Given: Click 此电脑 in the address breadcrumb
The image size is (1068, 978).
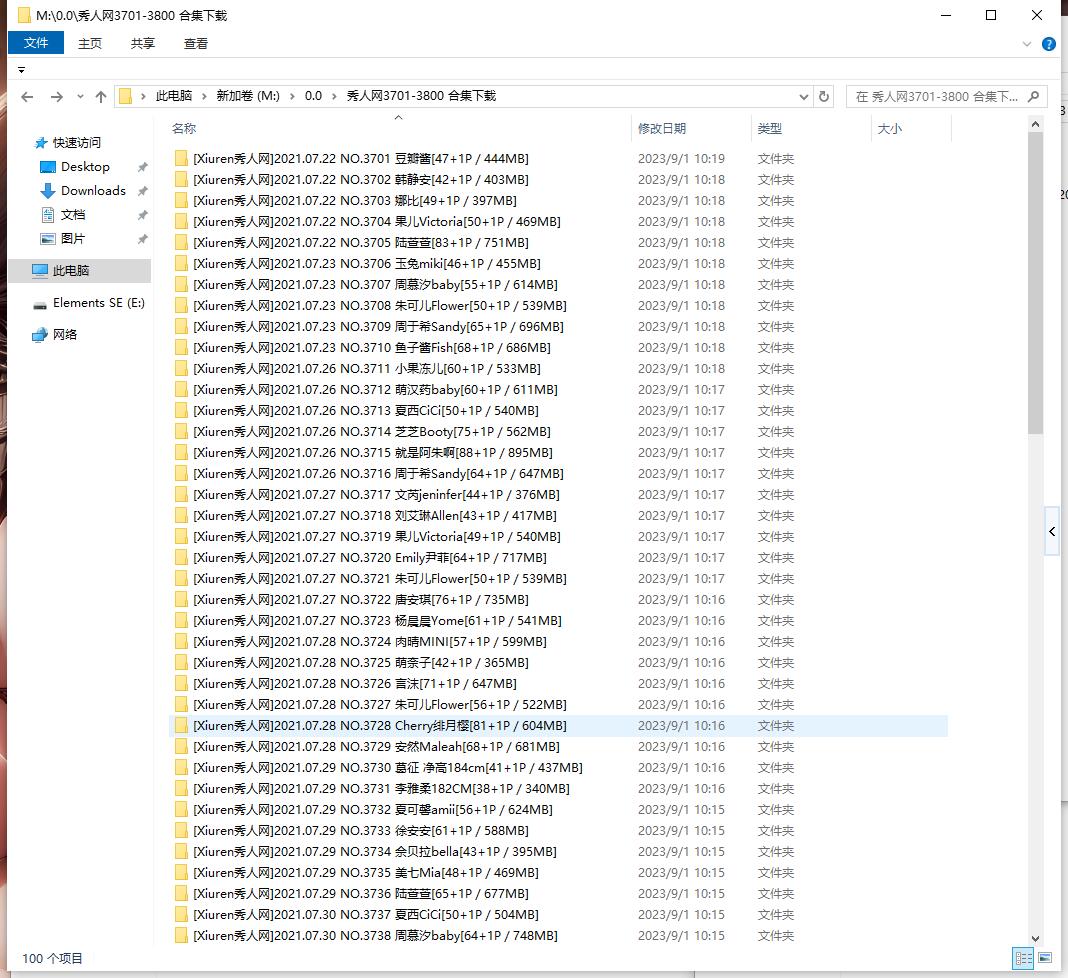Looking at the screenshot, I should (x=174, y=96).
